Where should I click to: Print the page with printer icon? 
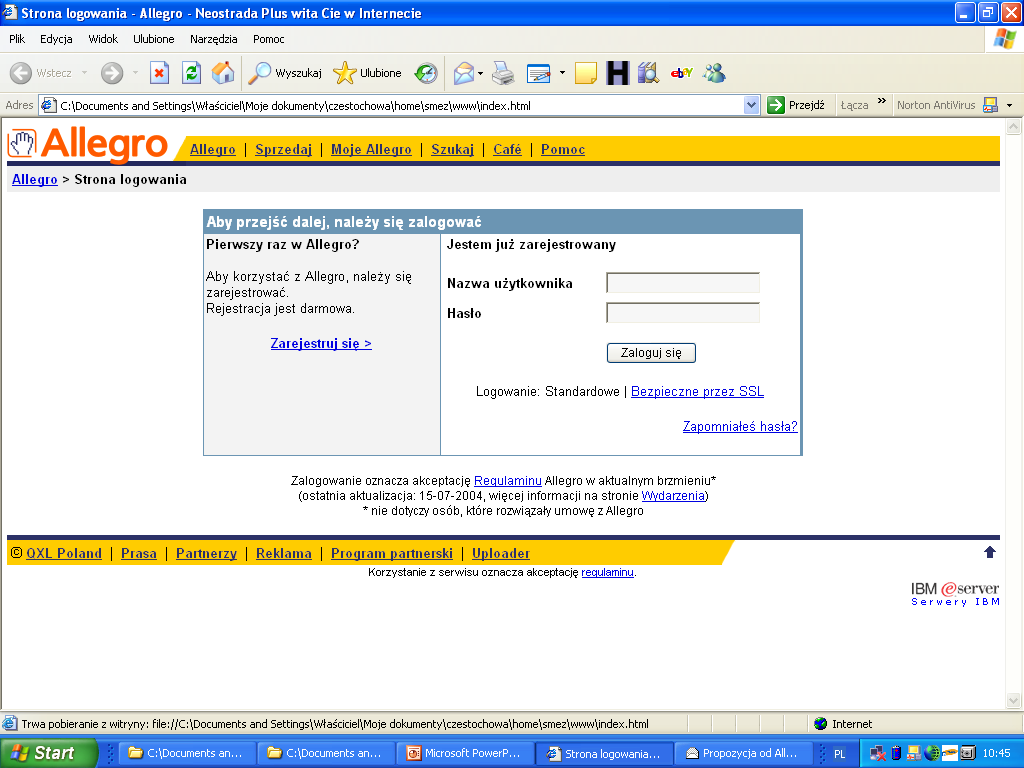coord(503,73)
